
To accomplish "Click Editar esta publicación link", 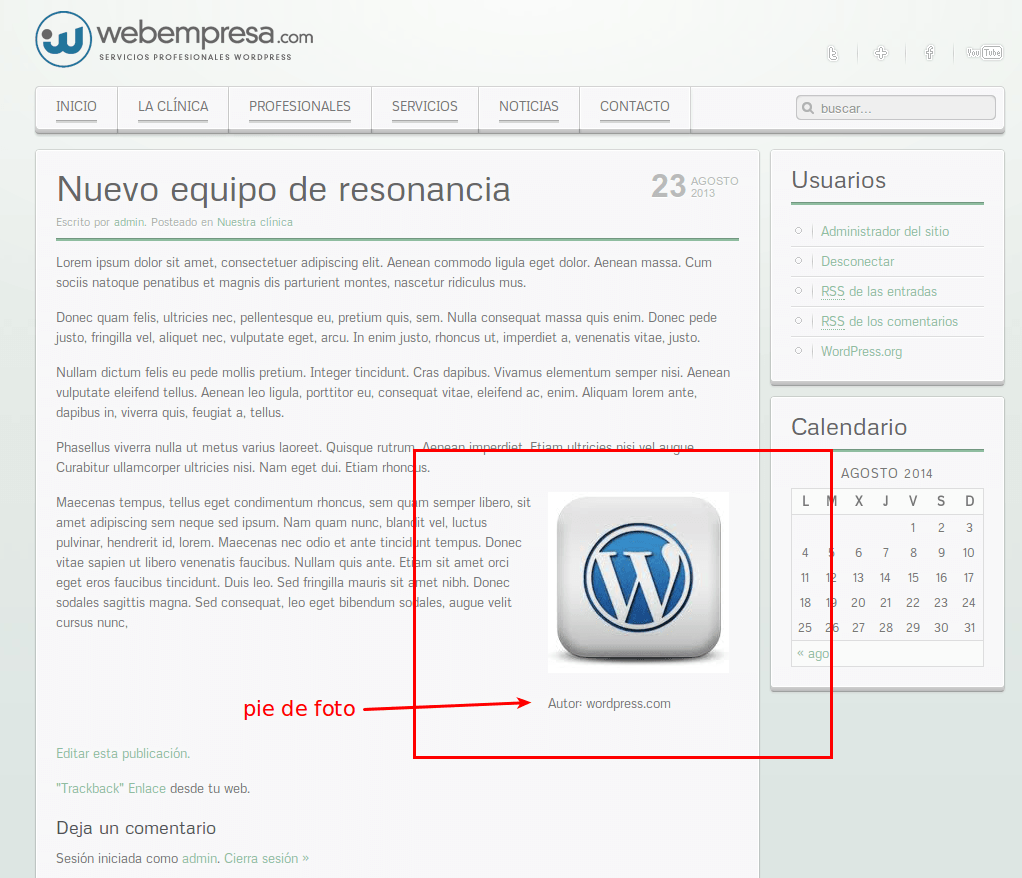I will coord(123,754).
